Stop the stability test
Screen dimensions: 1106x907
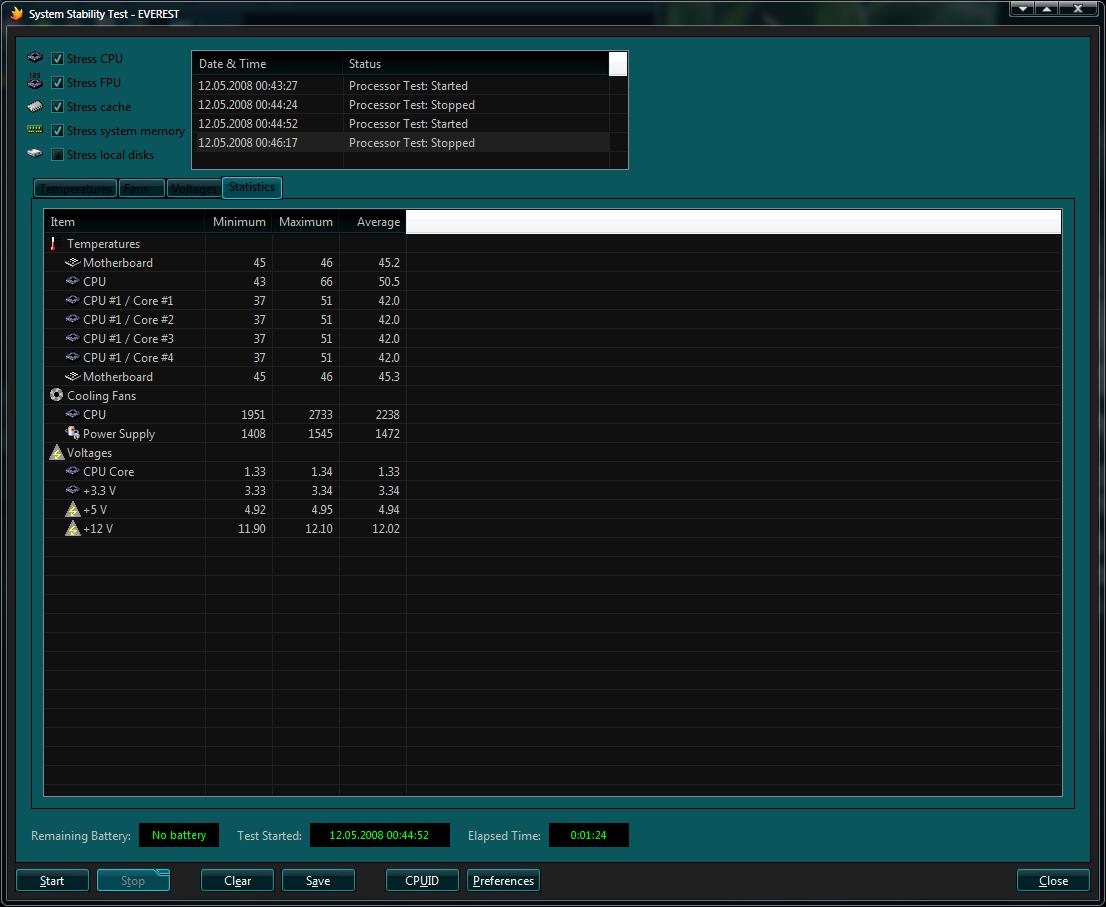[x=133, y=880]
